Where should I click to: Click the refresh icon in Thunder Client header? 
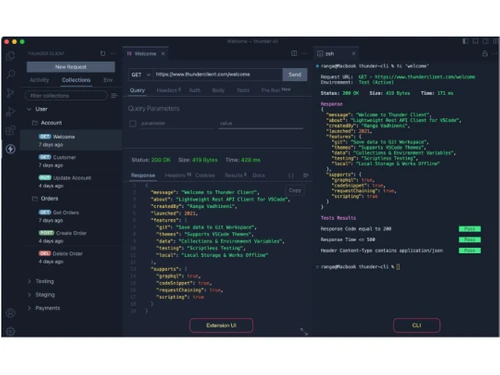pyautogui.click(x=103, y=53)
